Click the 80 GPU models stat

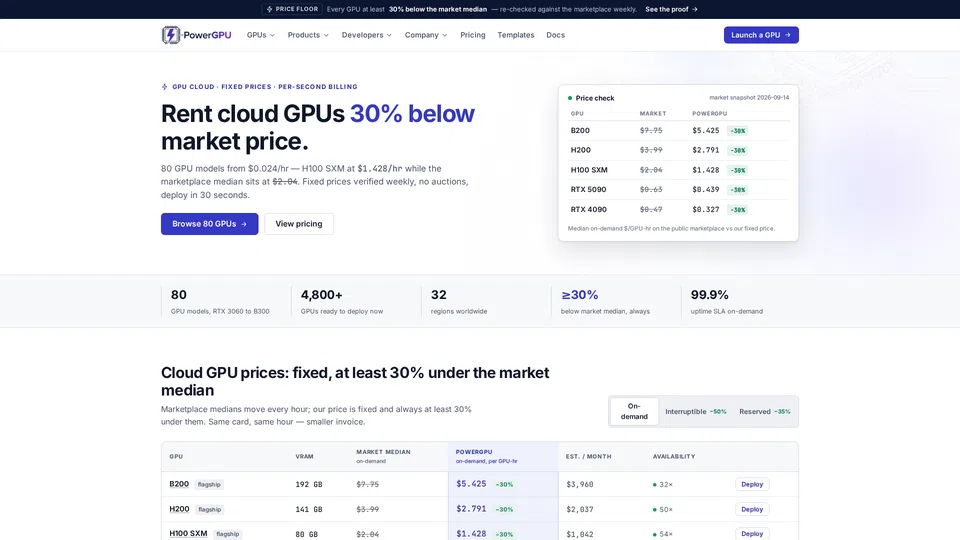click(220, 301)
